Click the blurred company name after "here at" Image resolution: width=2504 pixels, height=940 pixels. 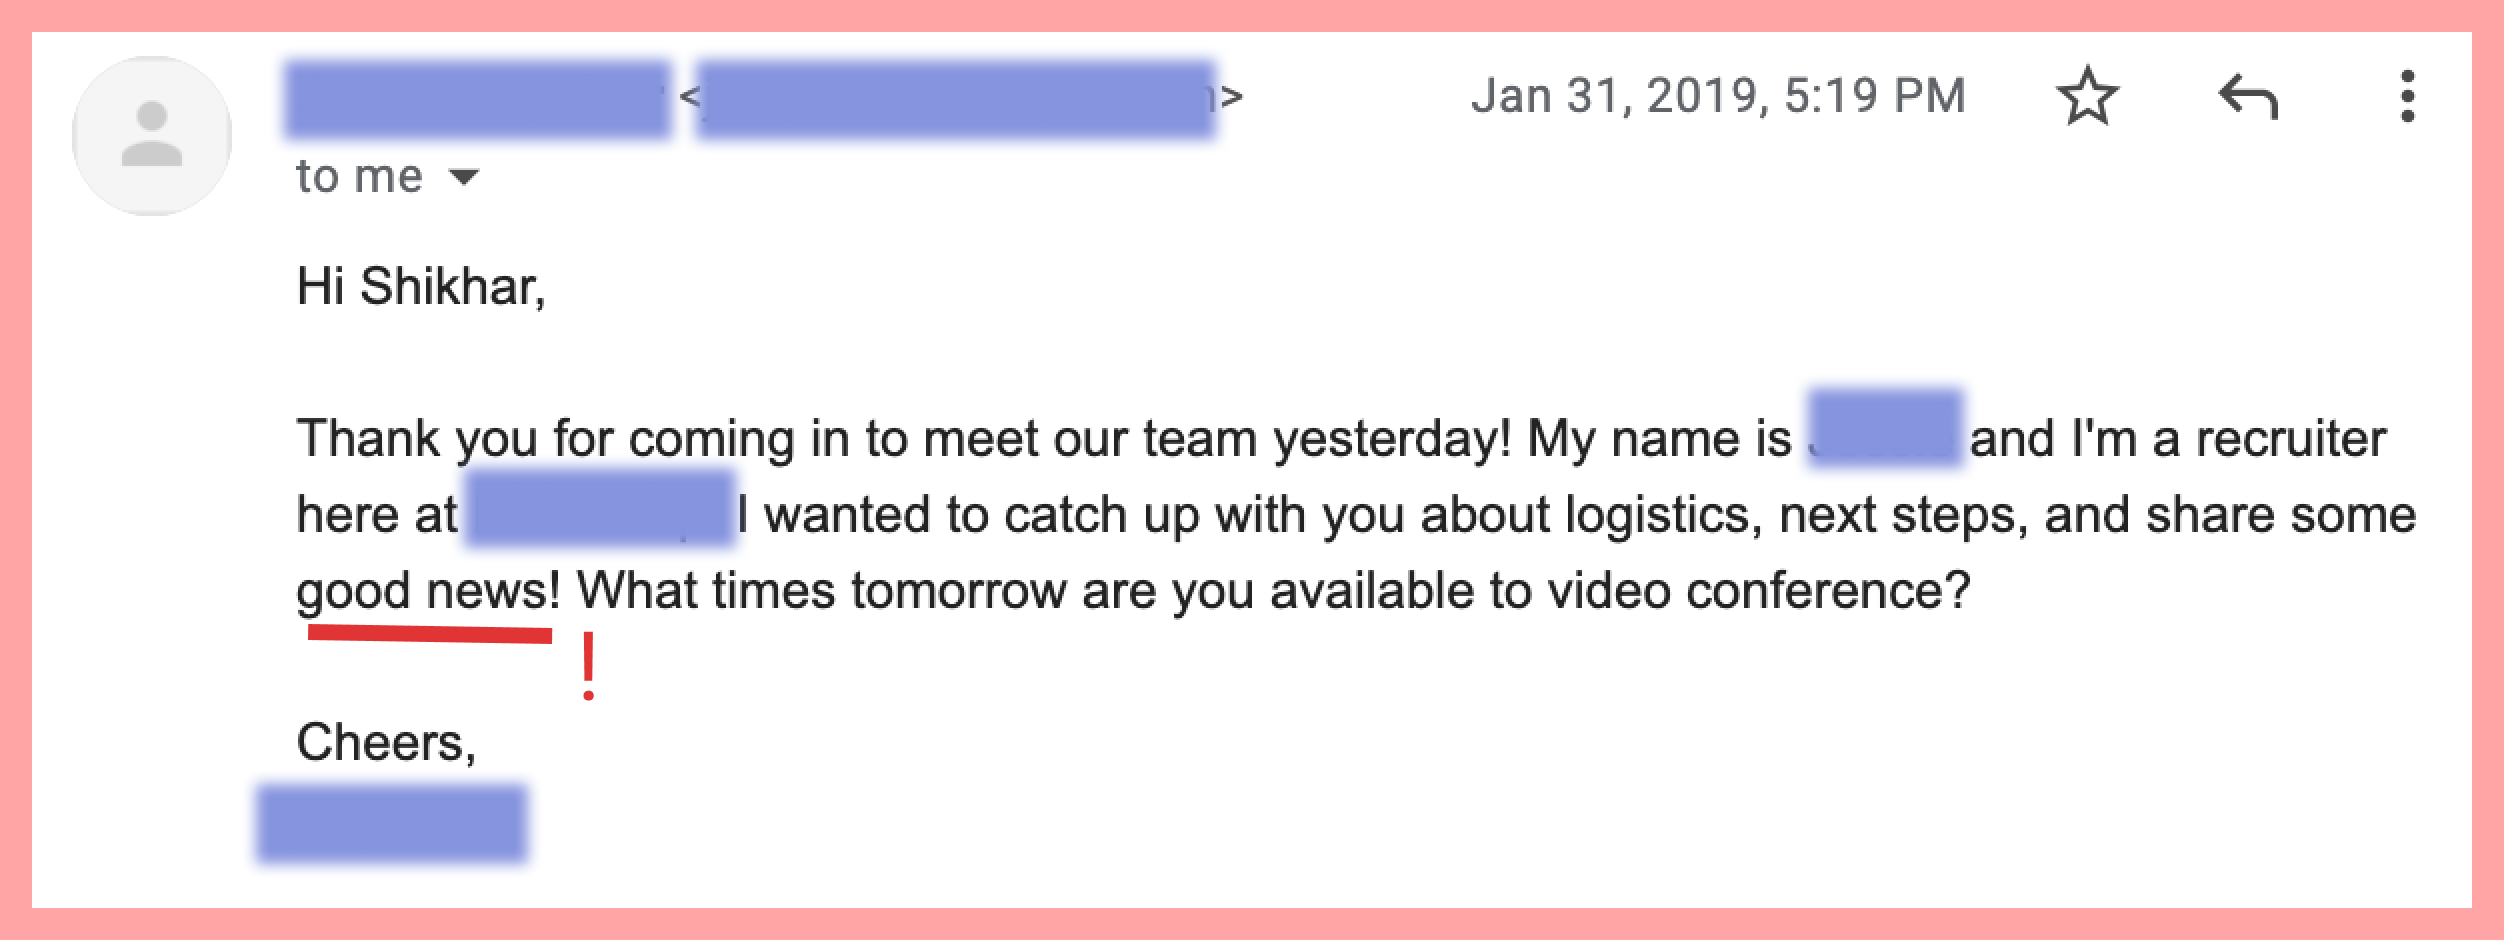601,508
